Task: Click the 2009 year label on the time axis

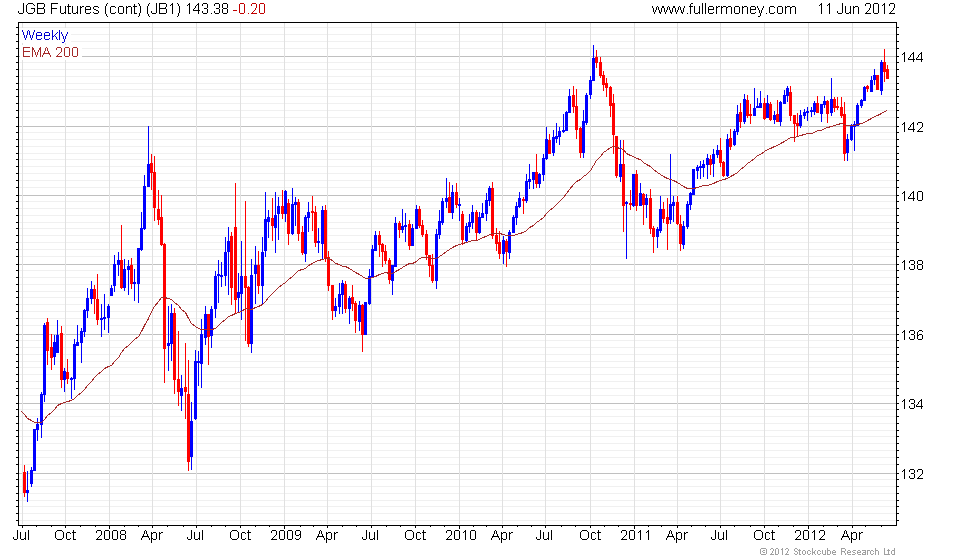Action: 286,536
